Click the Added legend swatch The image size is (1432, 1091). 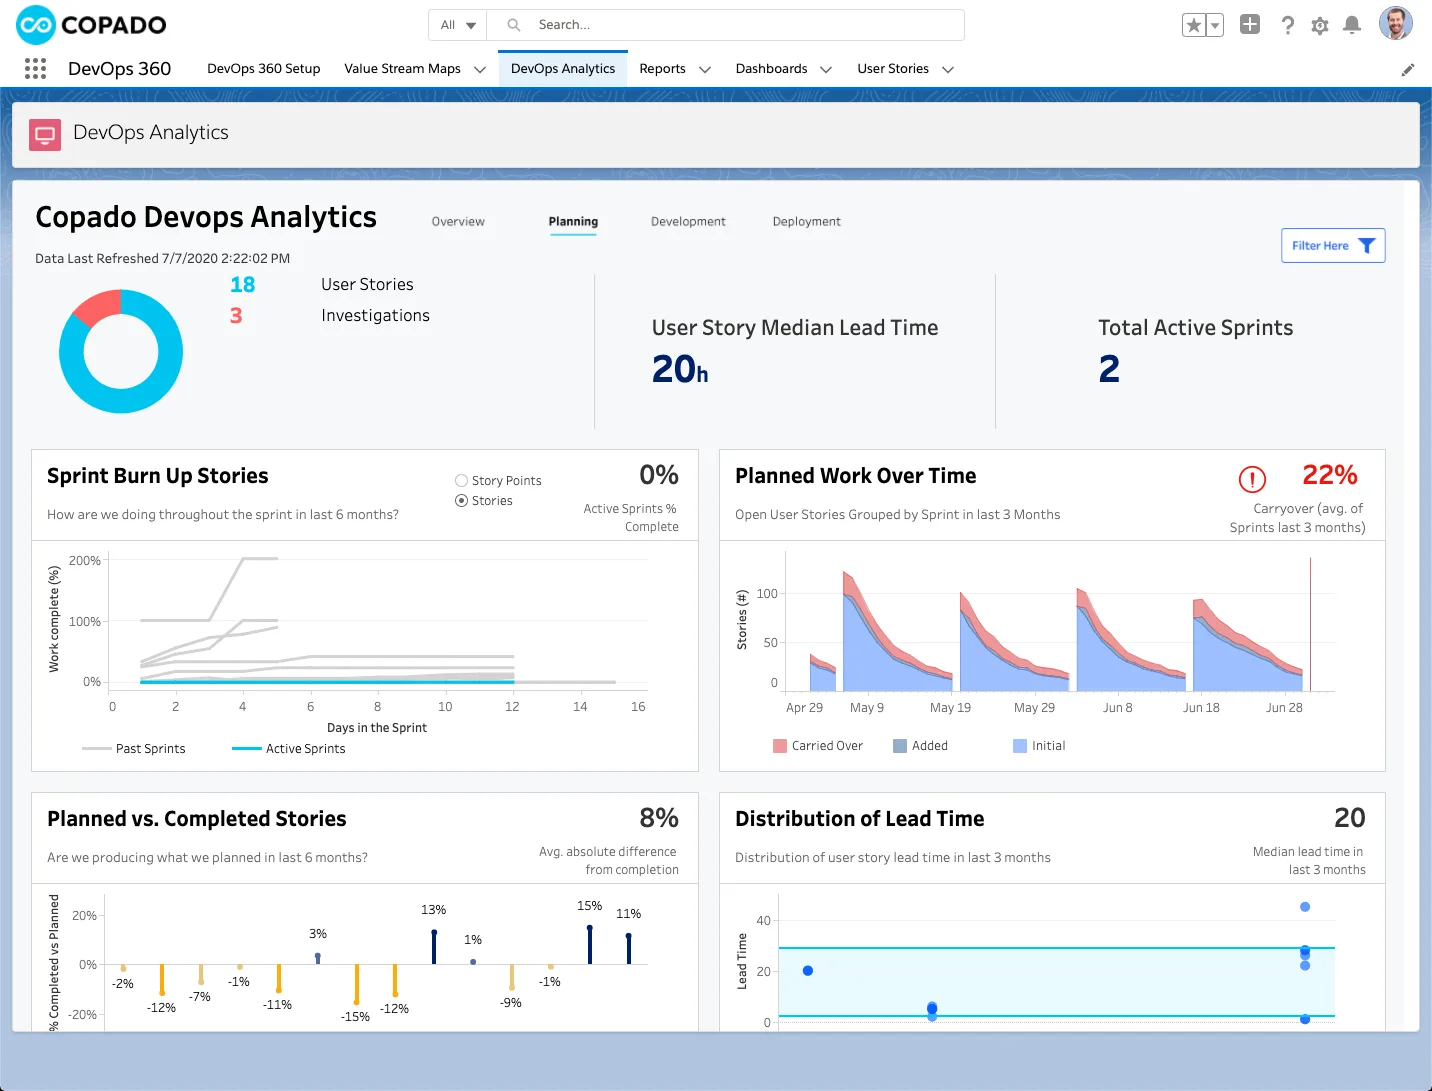900,746
